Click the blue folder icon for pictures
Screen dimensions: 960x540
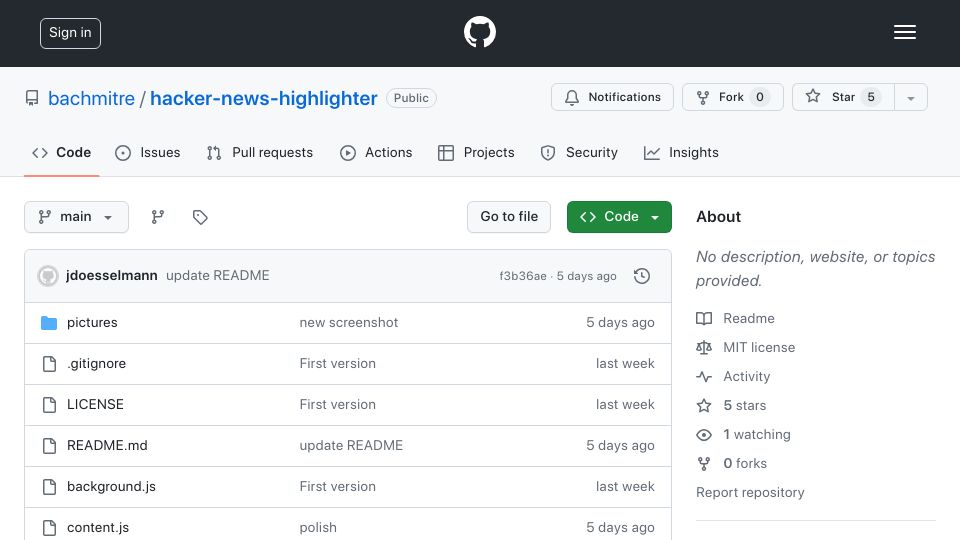pos(49,323)
